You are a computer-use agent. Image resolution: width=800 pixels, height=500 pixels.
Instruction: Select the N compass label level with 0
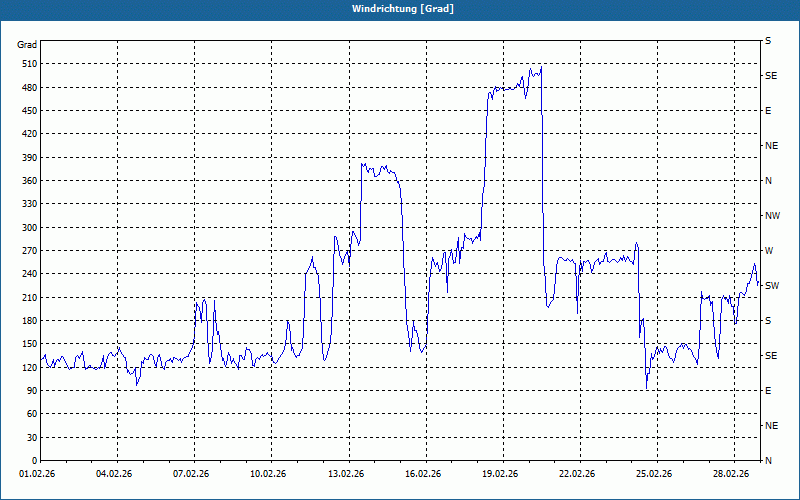769,461
